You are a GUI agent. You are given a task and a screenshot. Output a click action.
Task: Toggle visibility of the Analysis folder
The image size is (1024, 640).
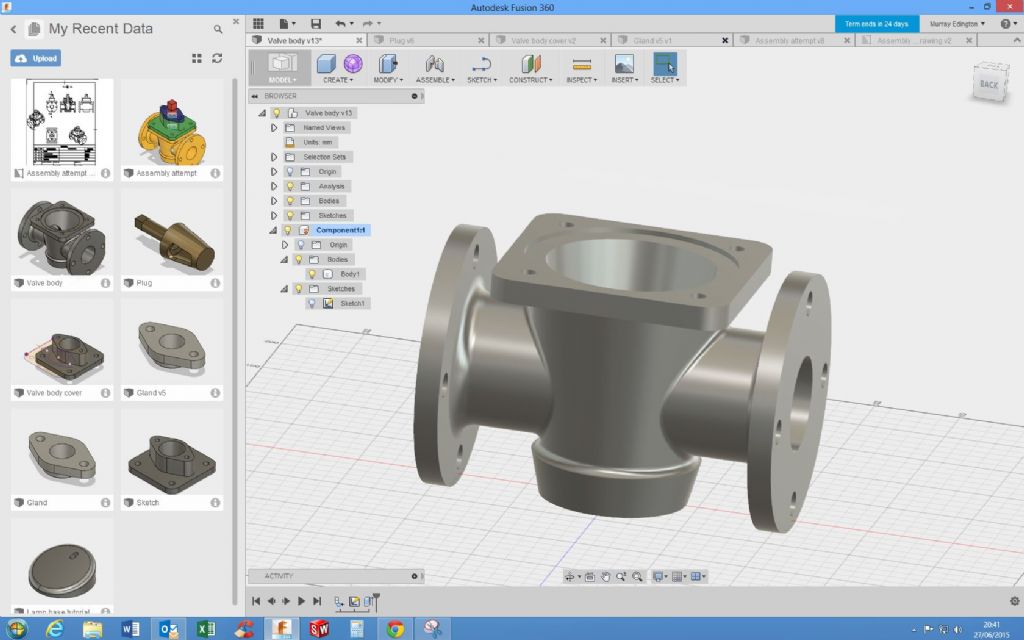click(291, 186)
